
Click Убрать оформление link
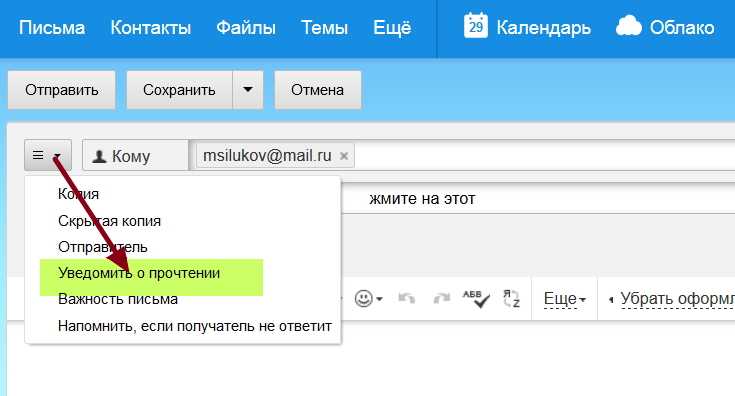677,299
